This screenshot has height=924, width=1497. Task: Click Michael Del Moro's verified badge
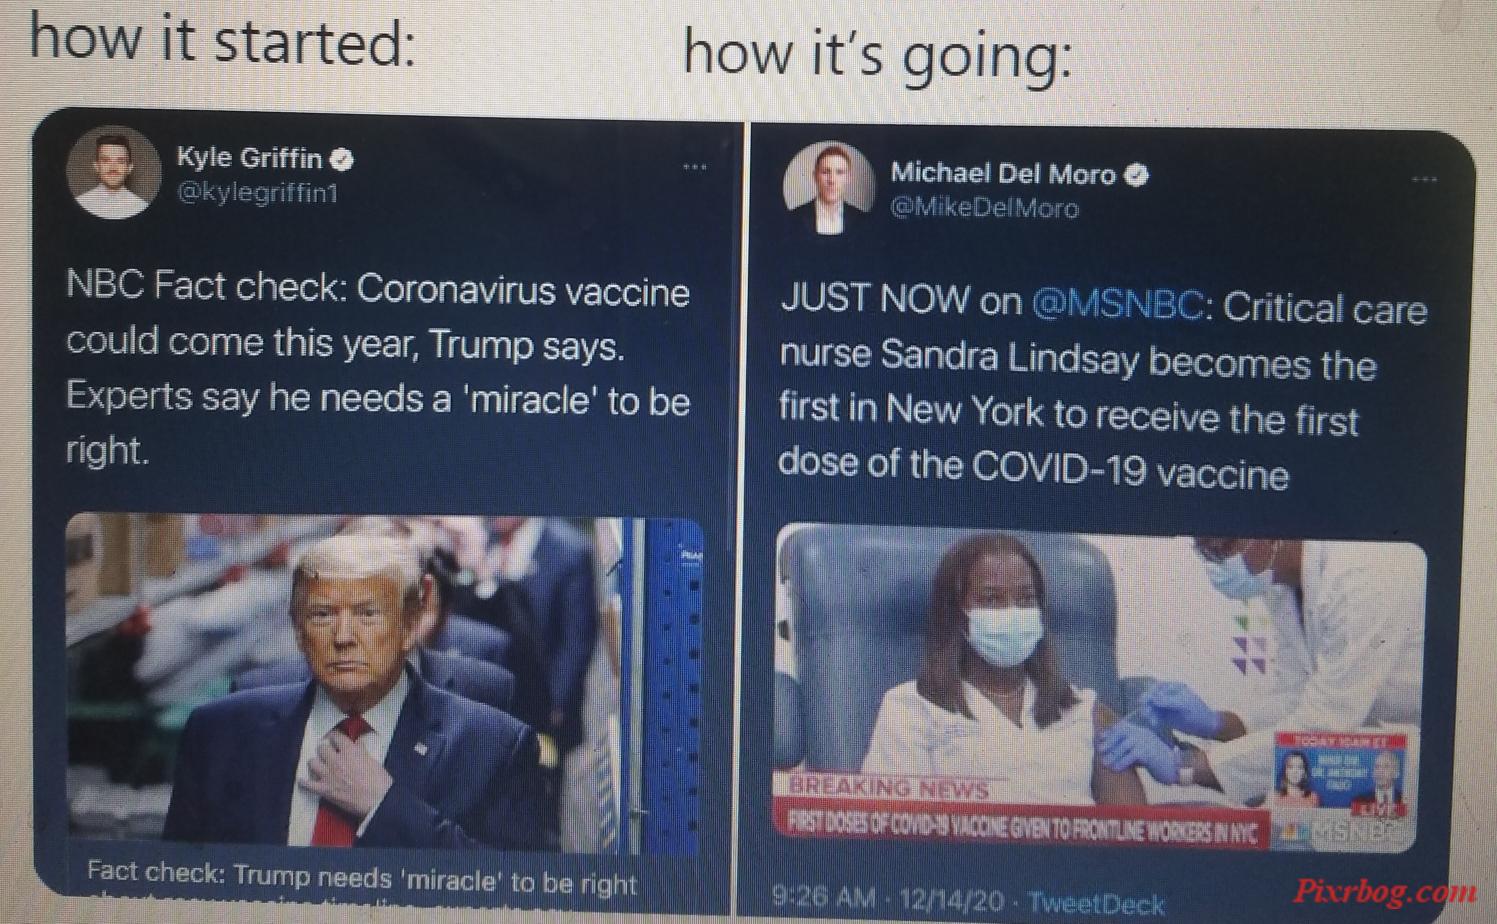(x=1136, y=175)
